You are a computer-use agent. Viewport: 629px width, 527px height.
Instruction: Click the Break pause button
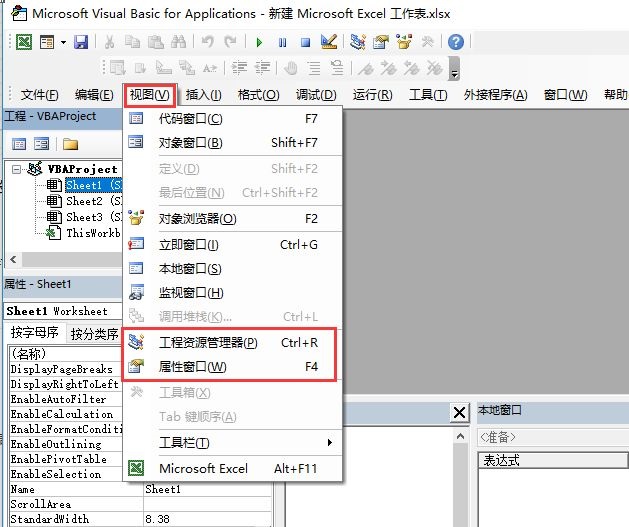point(282,42)
